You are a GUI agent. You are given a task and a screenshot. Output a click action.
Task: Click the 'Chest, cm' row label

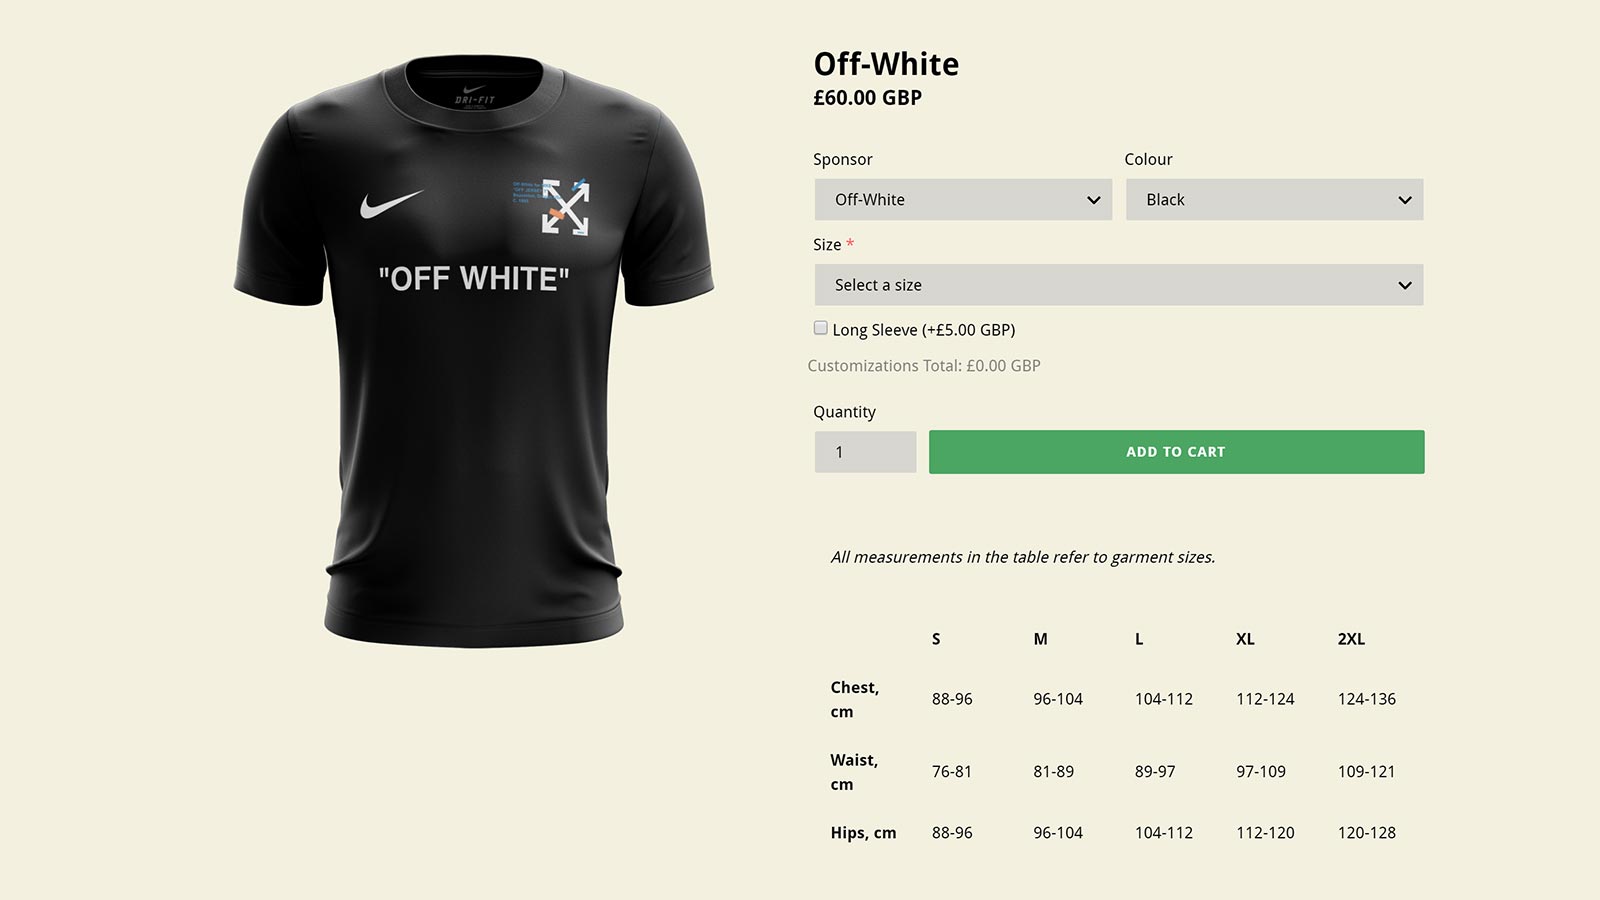pos(855,699)
